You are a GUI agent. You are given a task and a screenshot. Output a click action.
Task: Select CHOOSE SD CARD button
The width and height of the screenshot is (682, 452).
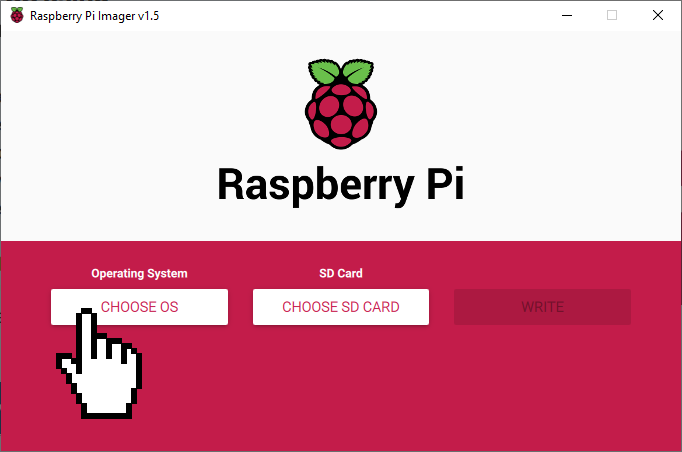[x=341, y=307]
